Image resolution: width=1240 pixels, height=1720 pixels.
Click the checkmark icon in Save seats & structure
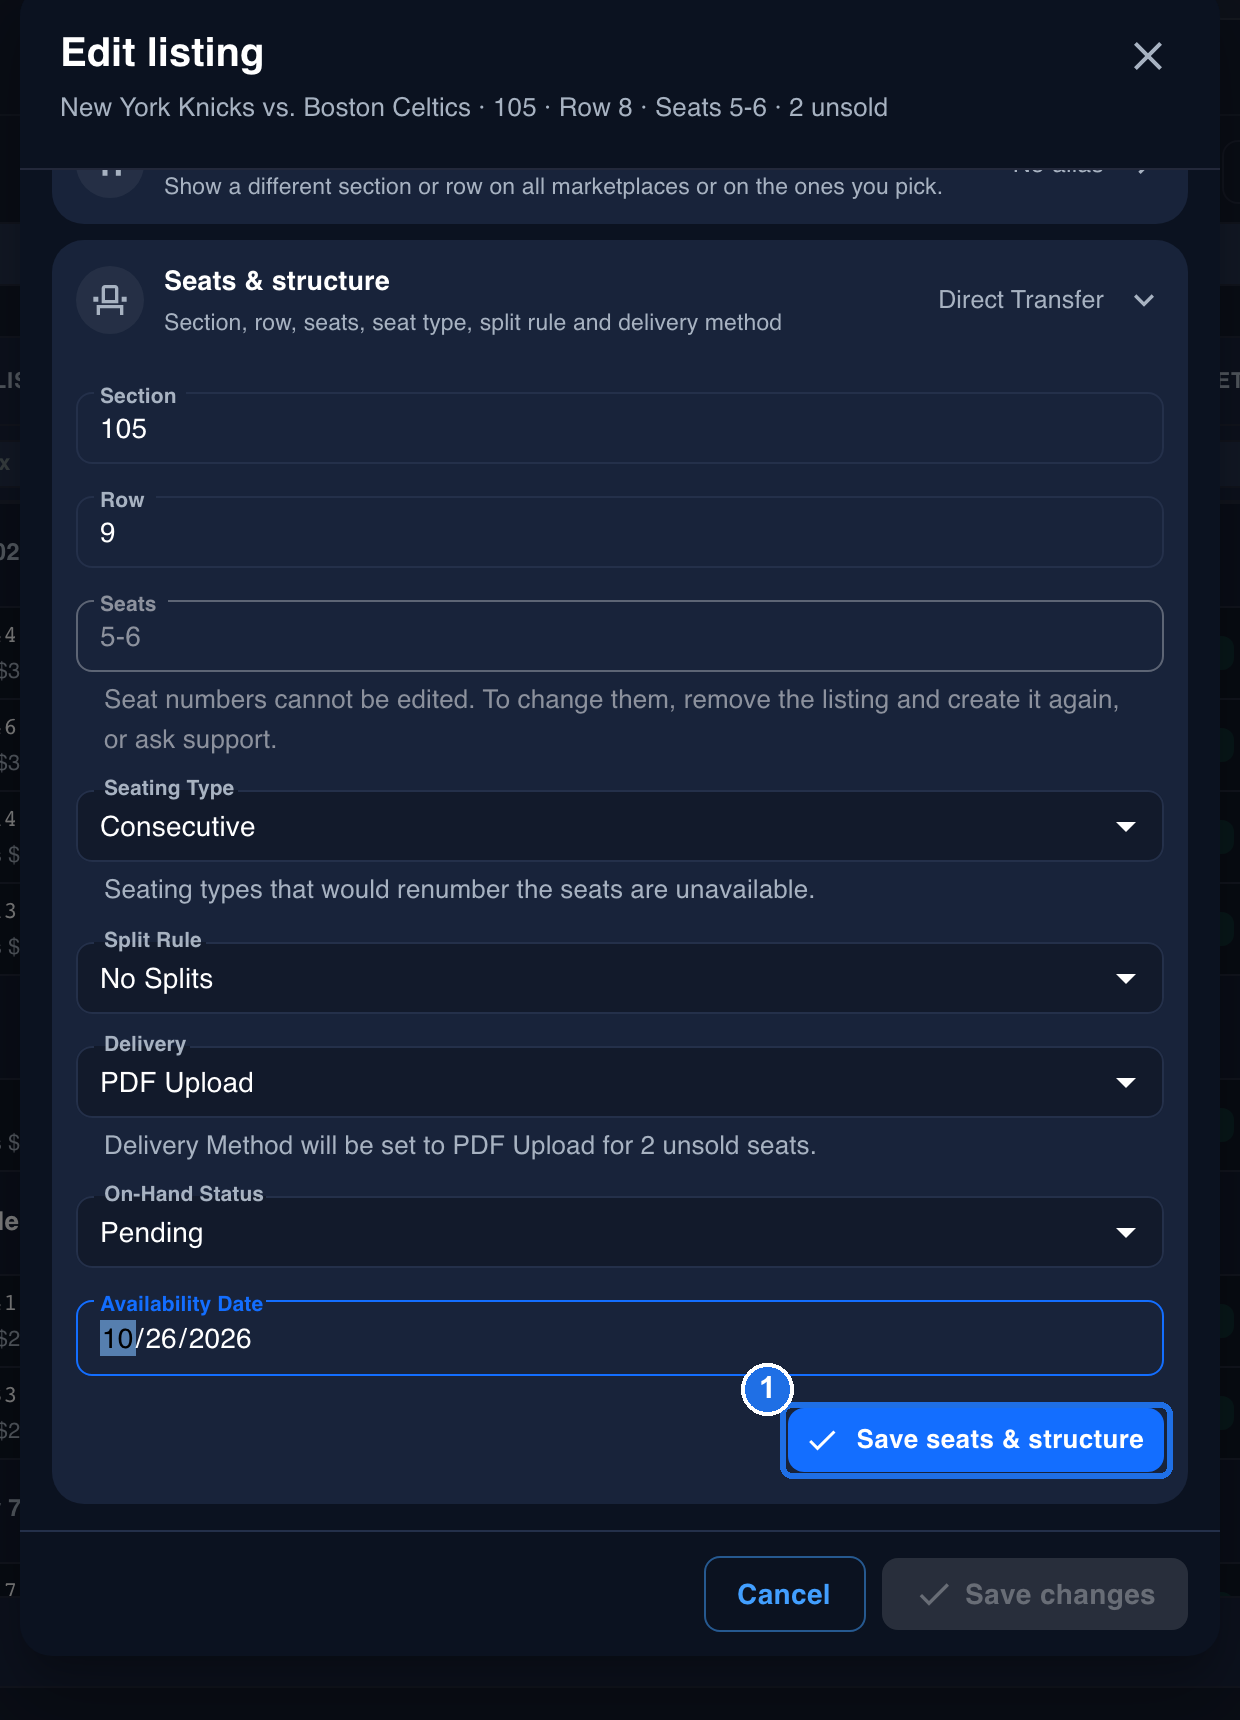[x=822, y=1440]
